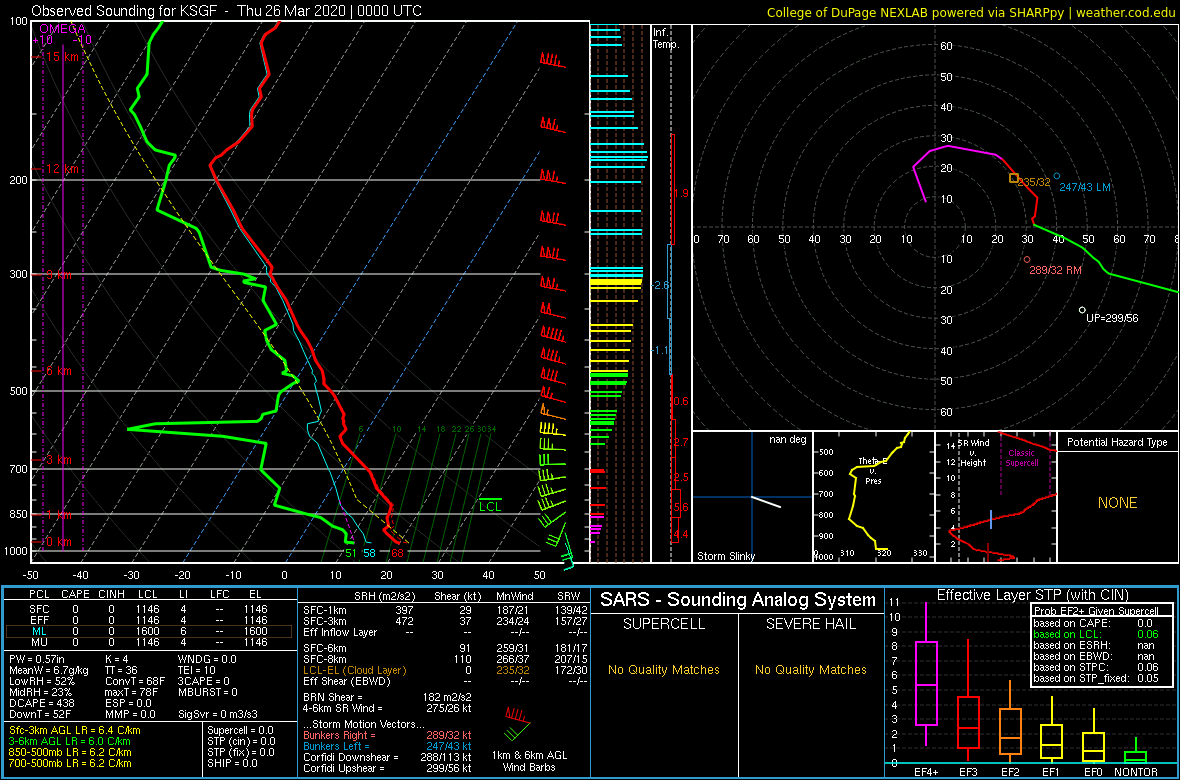Click the surface temperature value 68
This screenshot has height=780, width=1180.
[397, 553]
